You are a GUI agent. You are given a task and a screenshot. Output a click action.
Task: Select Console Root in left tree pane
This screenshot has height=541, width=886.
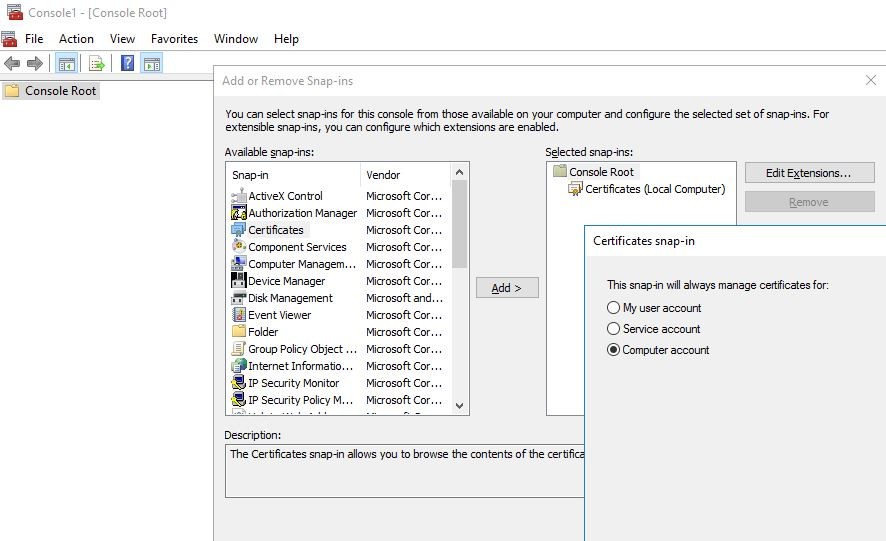pos(60,91)
